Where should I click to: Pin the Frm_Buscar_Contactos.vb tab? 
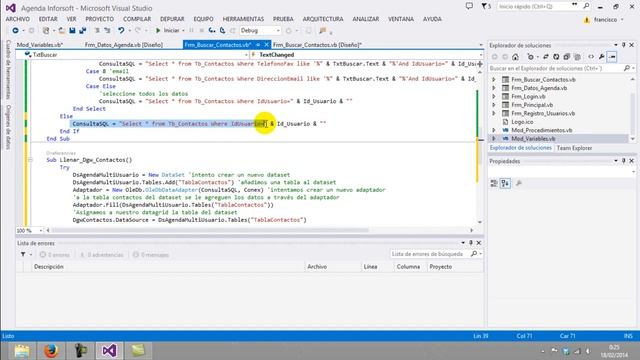[x=258, y=44]
